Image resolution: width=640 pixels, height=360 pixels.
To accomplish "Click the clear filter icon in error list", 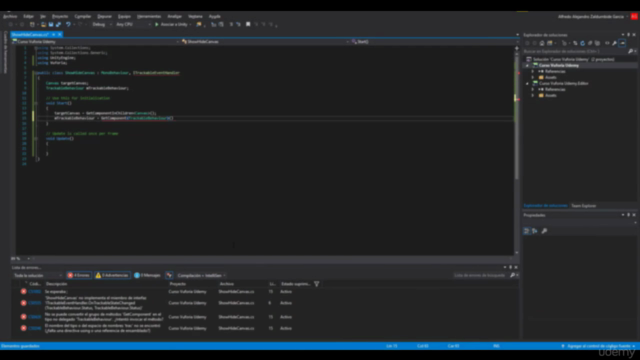I will tap(169, 276).
